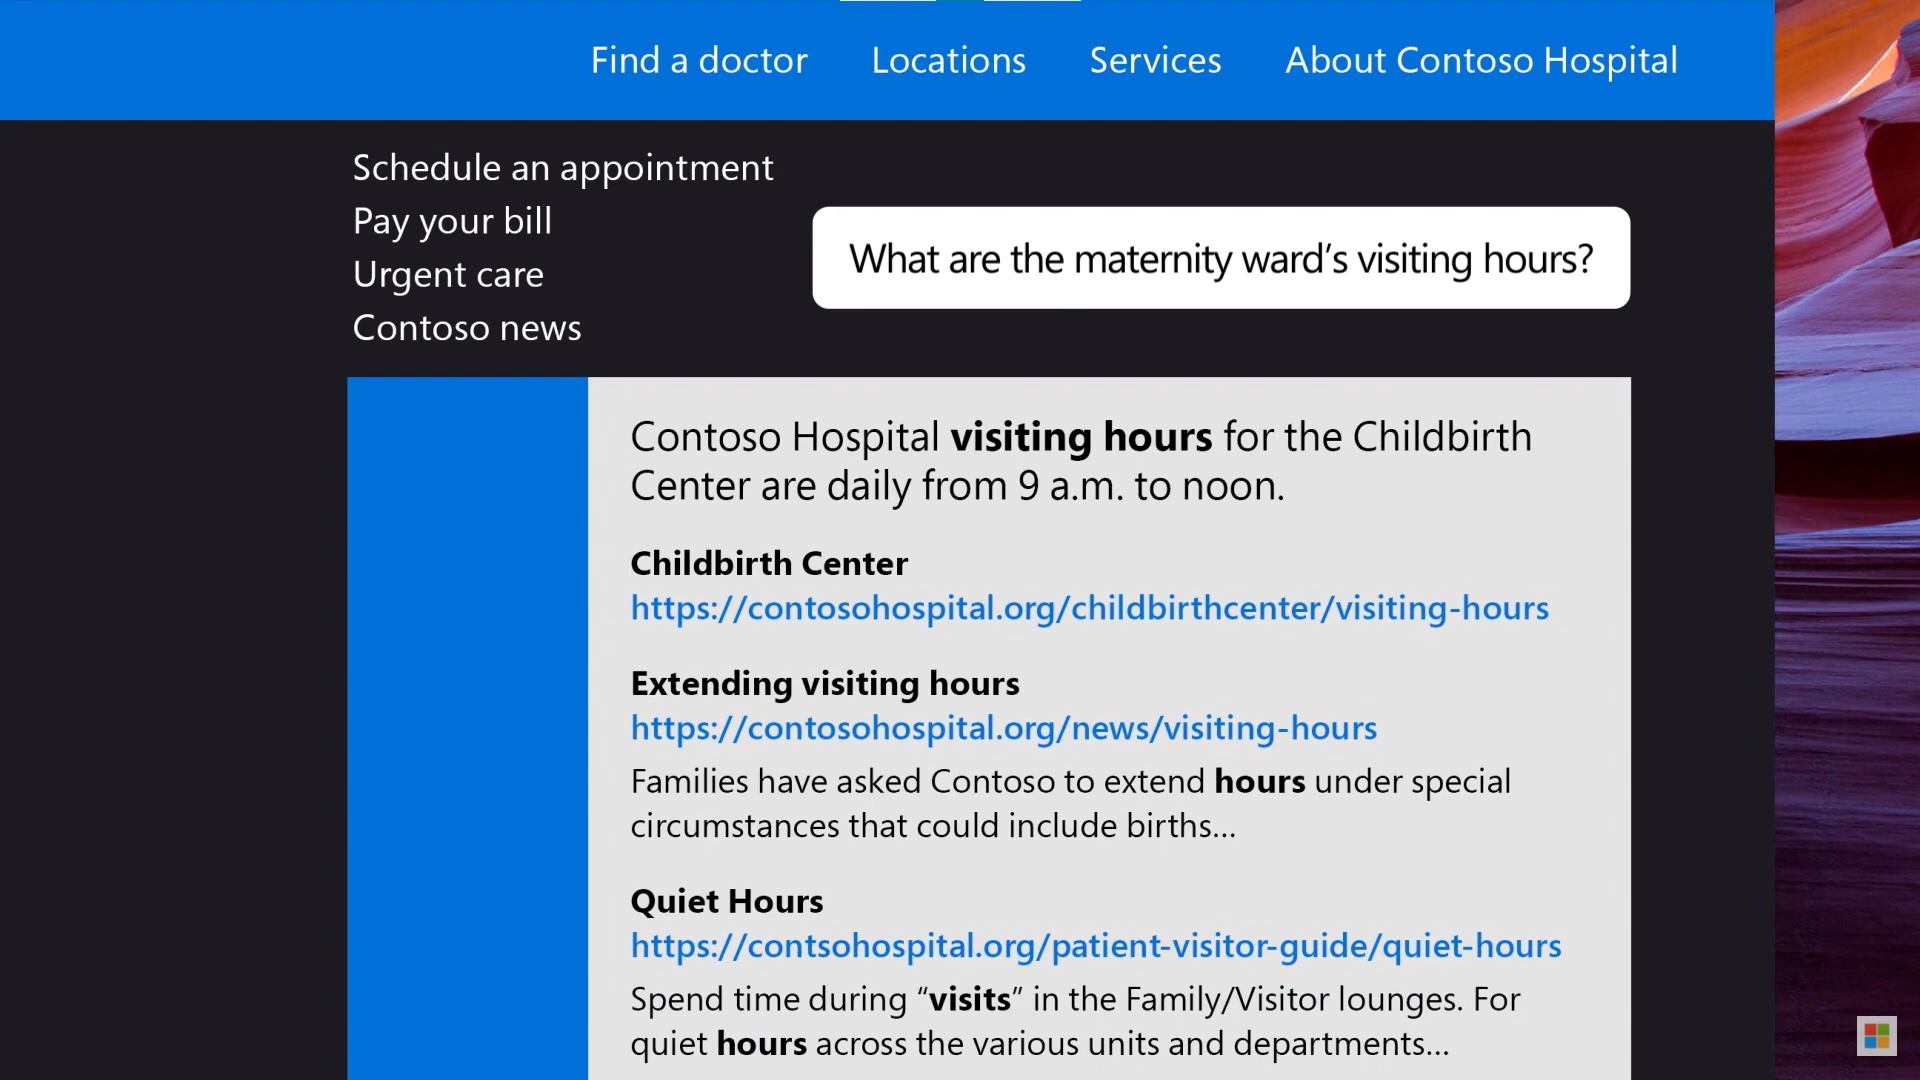Open the Find a doctor menu
The height and width of the screenshot is (1080, 1920).
[699, 60]
